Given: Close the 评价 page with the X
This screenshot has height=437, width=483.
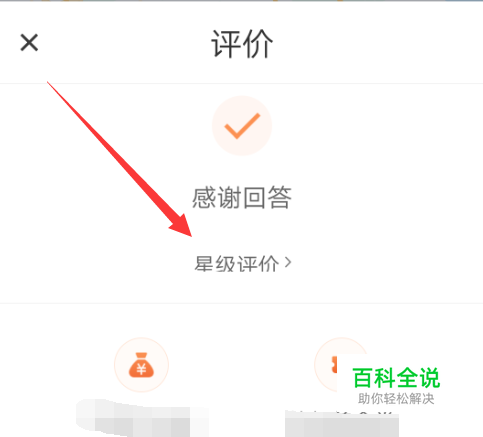Looking at the screenshot, I should (29, 43).
